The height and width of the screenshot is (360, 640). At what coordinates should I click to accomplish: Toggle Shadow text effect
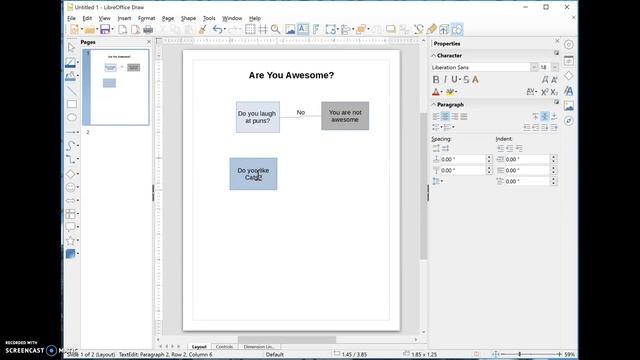(x=476, y=80)
